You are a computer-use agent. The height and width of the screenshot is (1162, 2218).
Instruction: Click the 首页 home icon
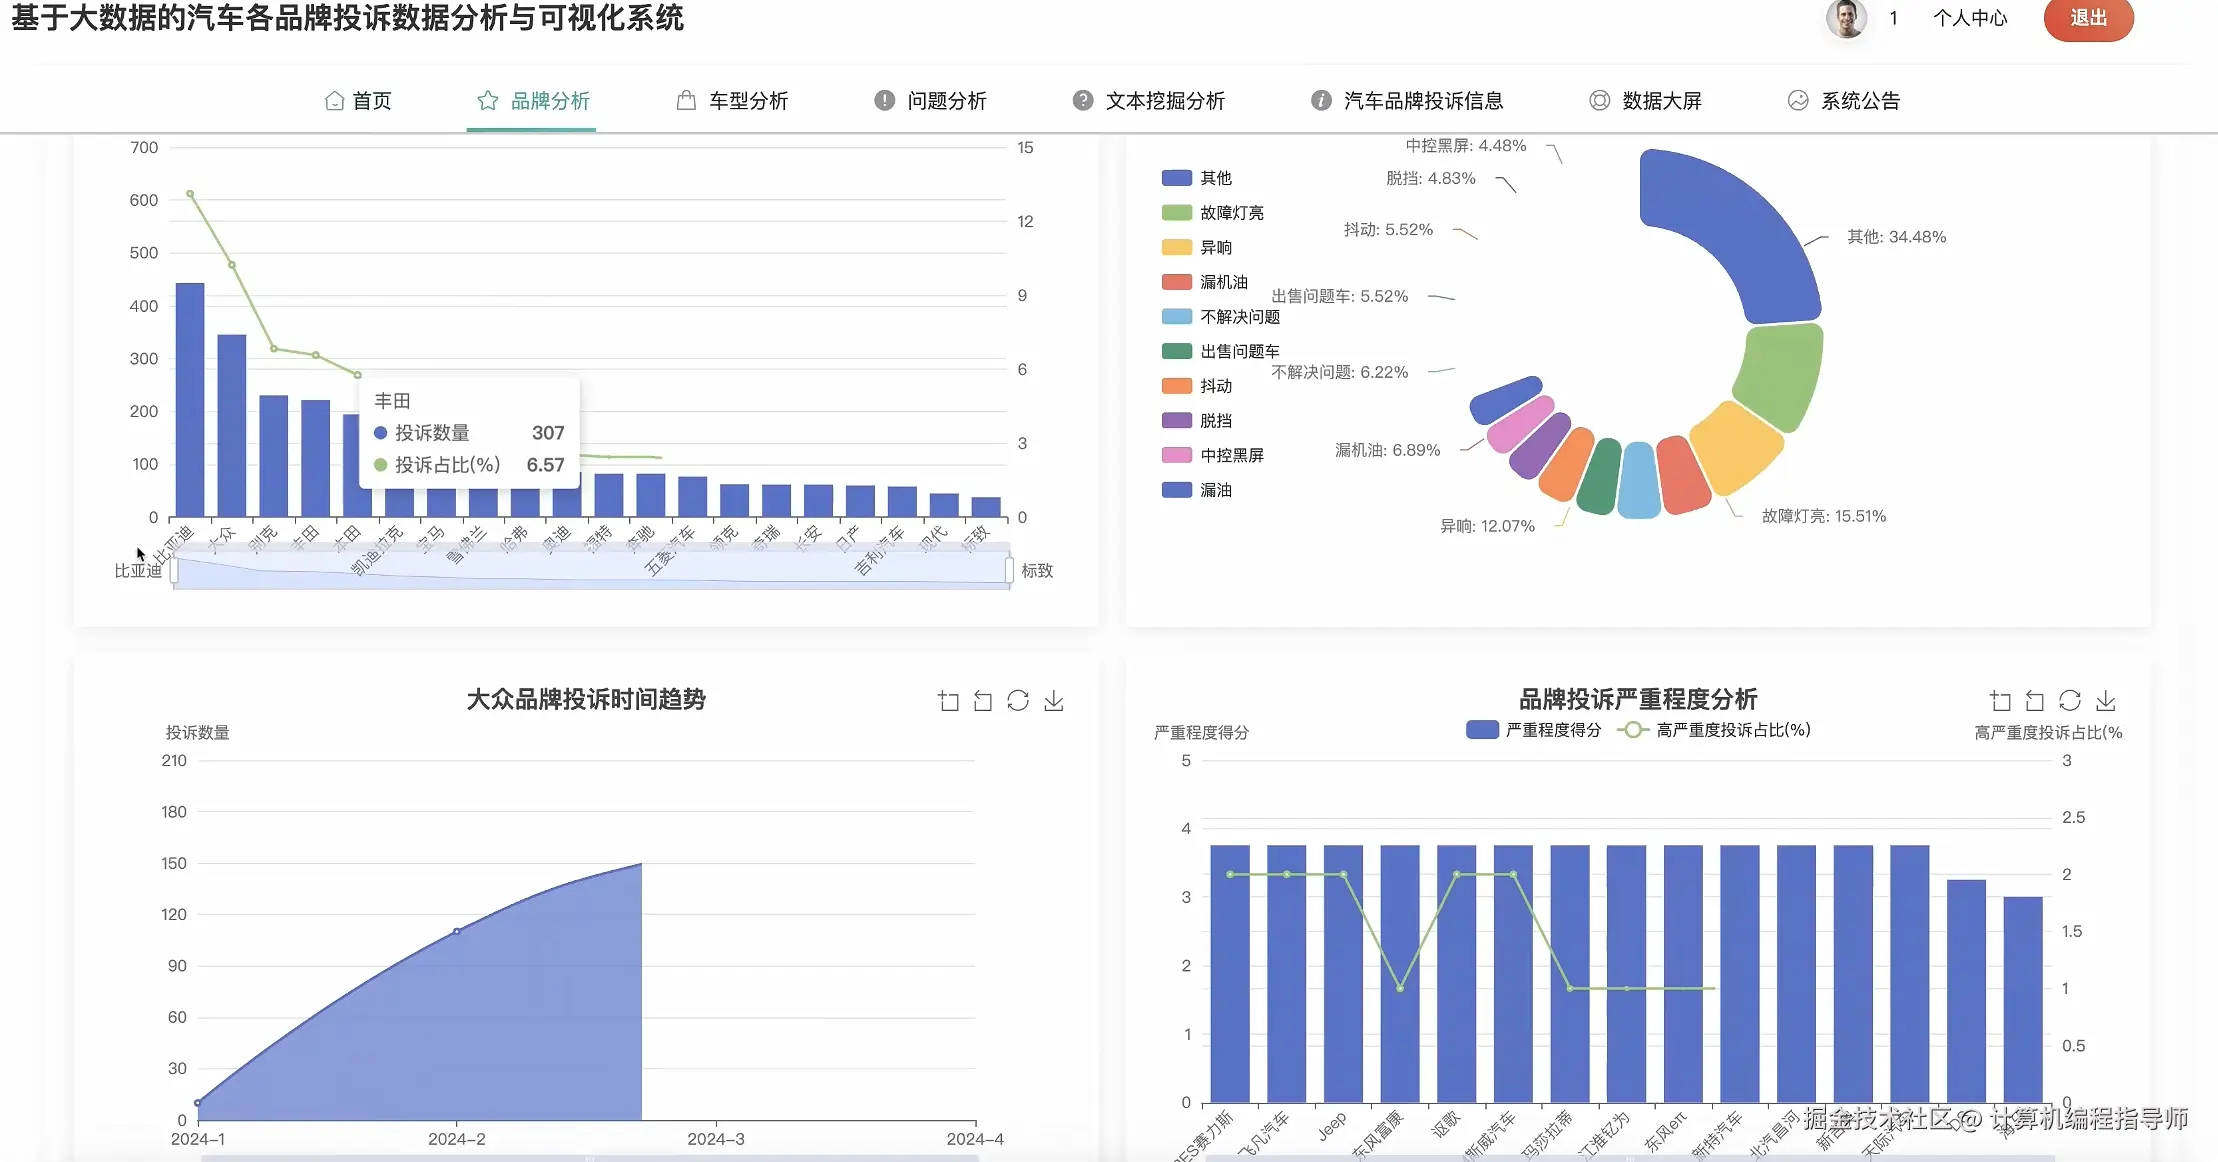coord(334,101)
